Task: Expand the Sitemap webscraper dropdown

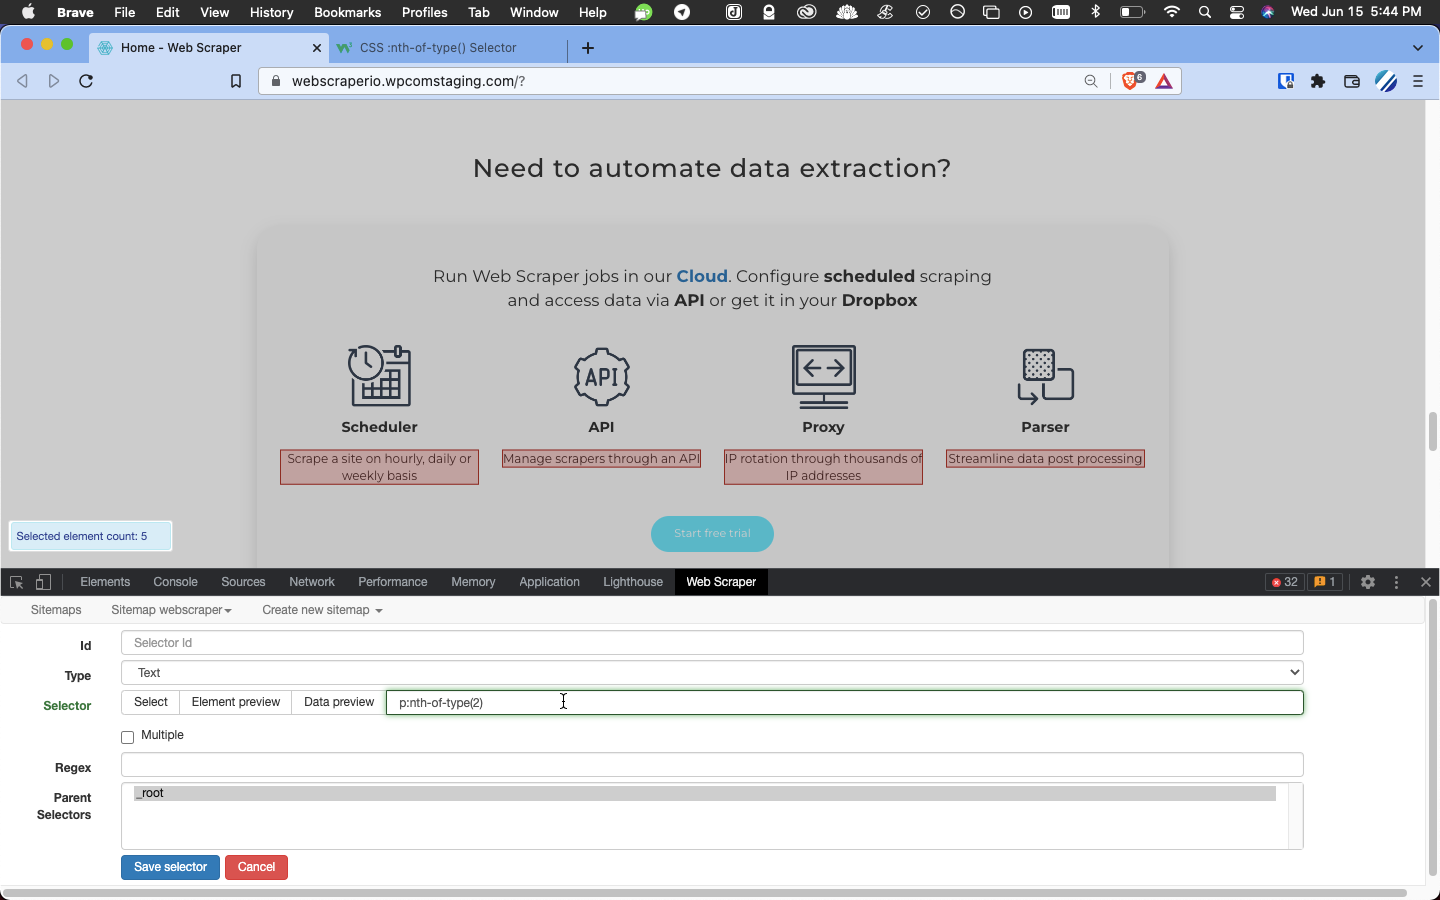Action: click(x=171, y=610)
